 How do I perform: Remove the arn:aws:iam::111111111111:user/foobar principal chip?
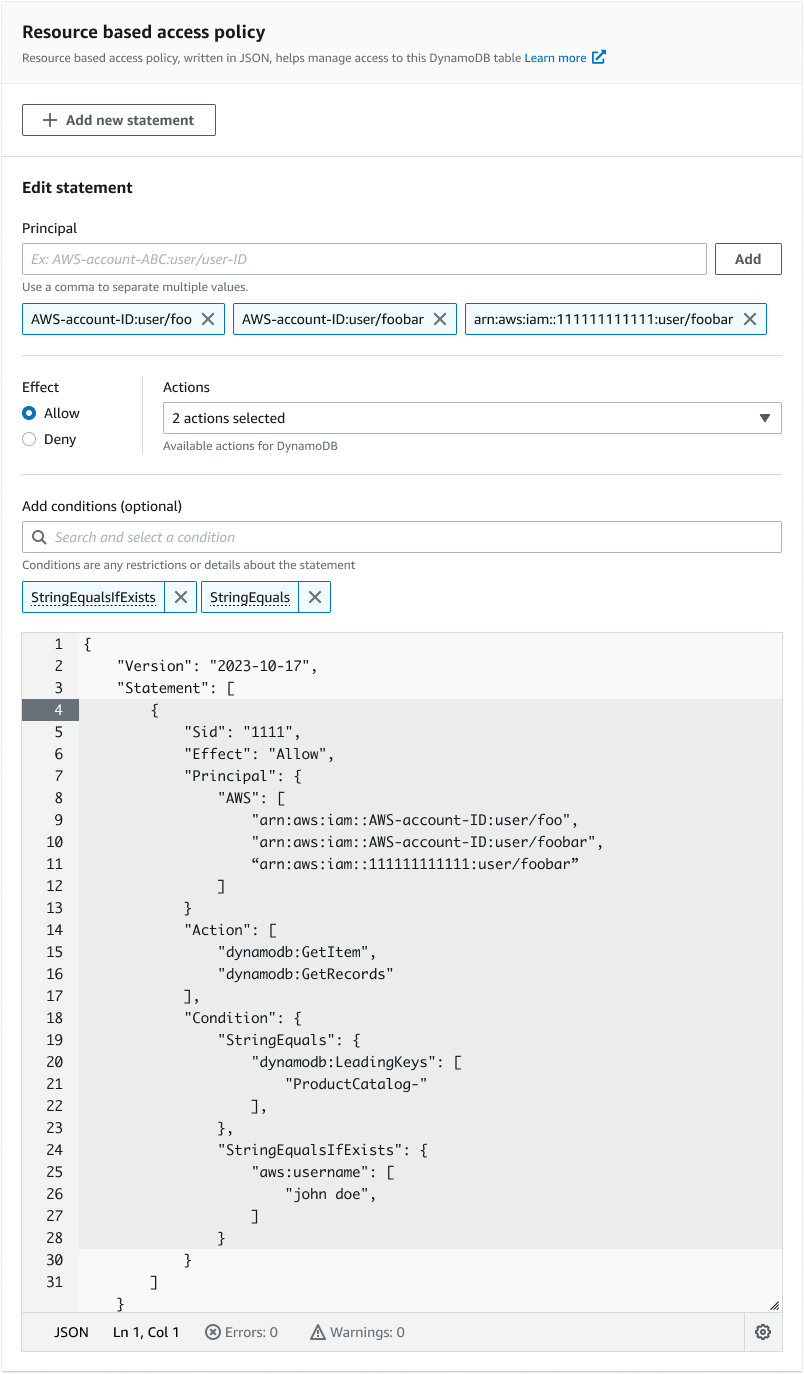[x=750, y=318]
